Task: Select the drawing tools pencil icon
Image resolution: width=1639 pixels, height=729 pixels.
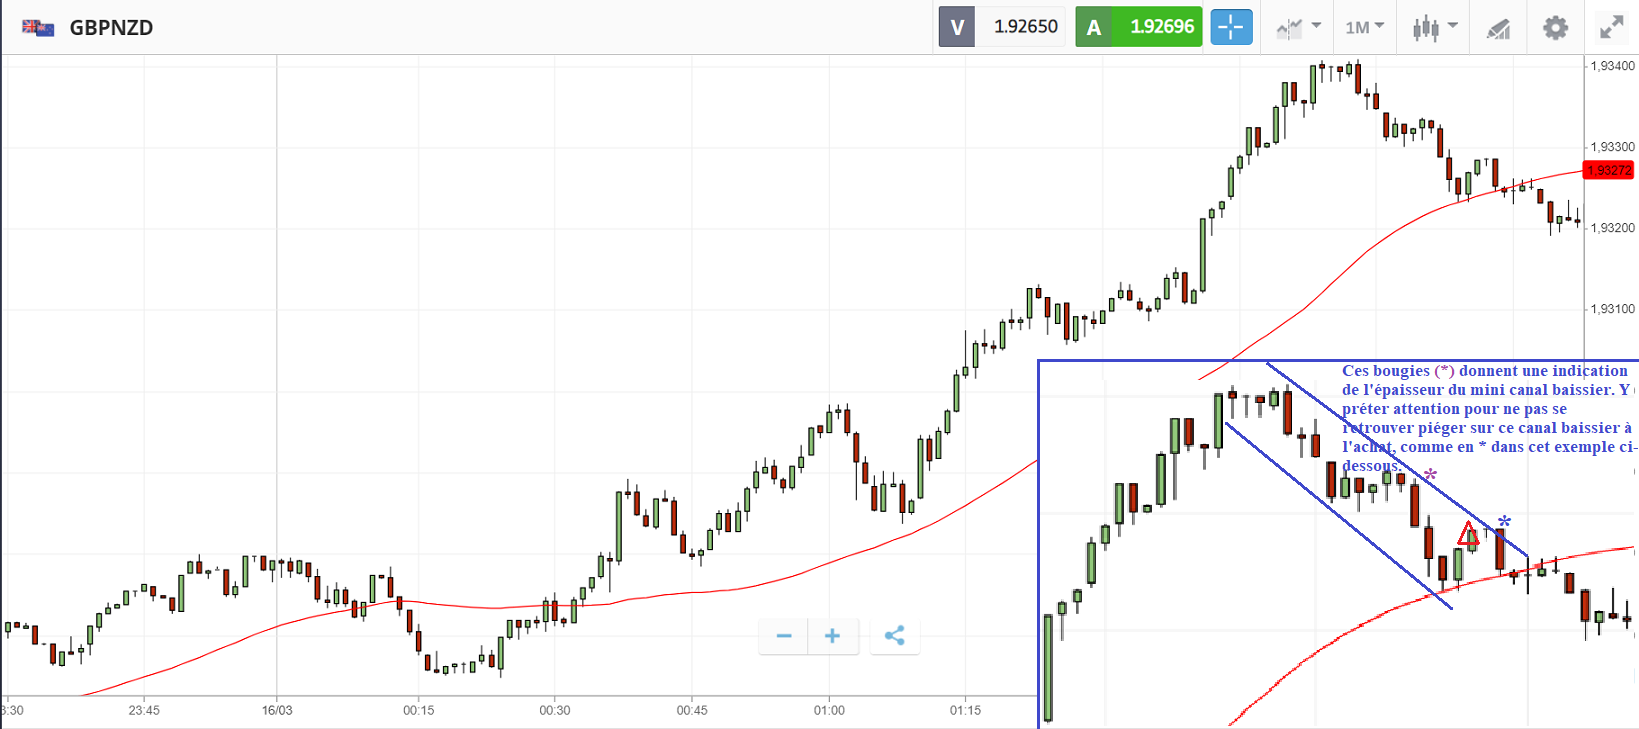Action: (1497, 28)
